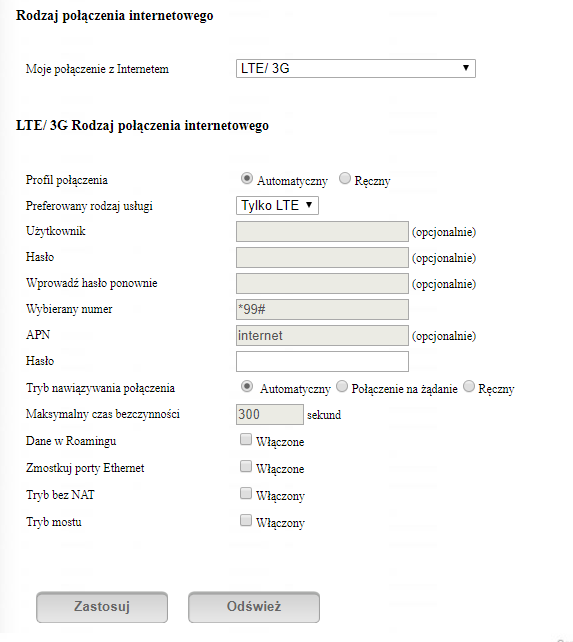Enable Zmostkuj porty Ethernet checkbox

[x=246, y=466]
